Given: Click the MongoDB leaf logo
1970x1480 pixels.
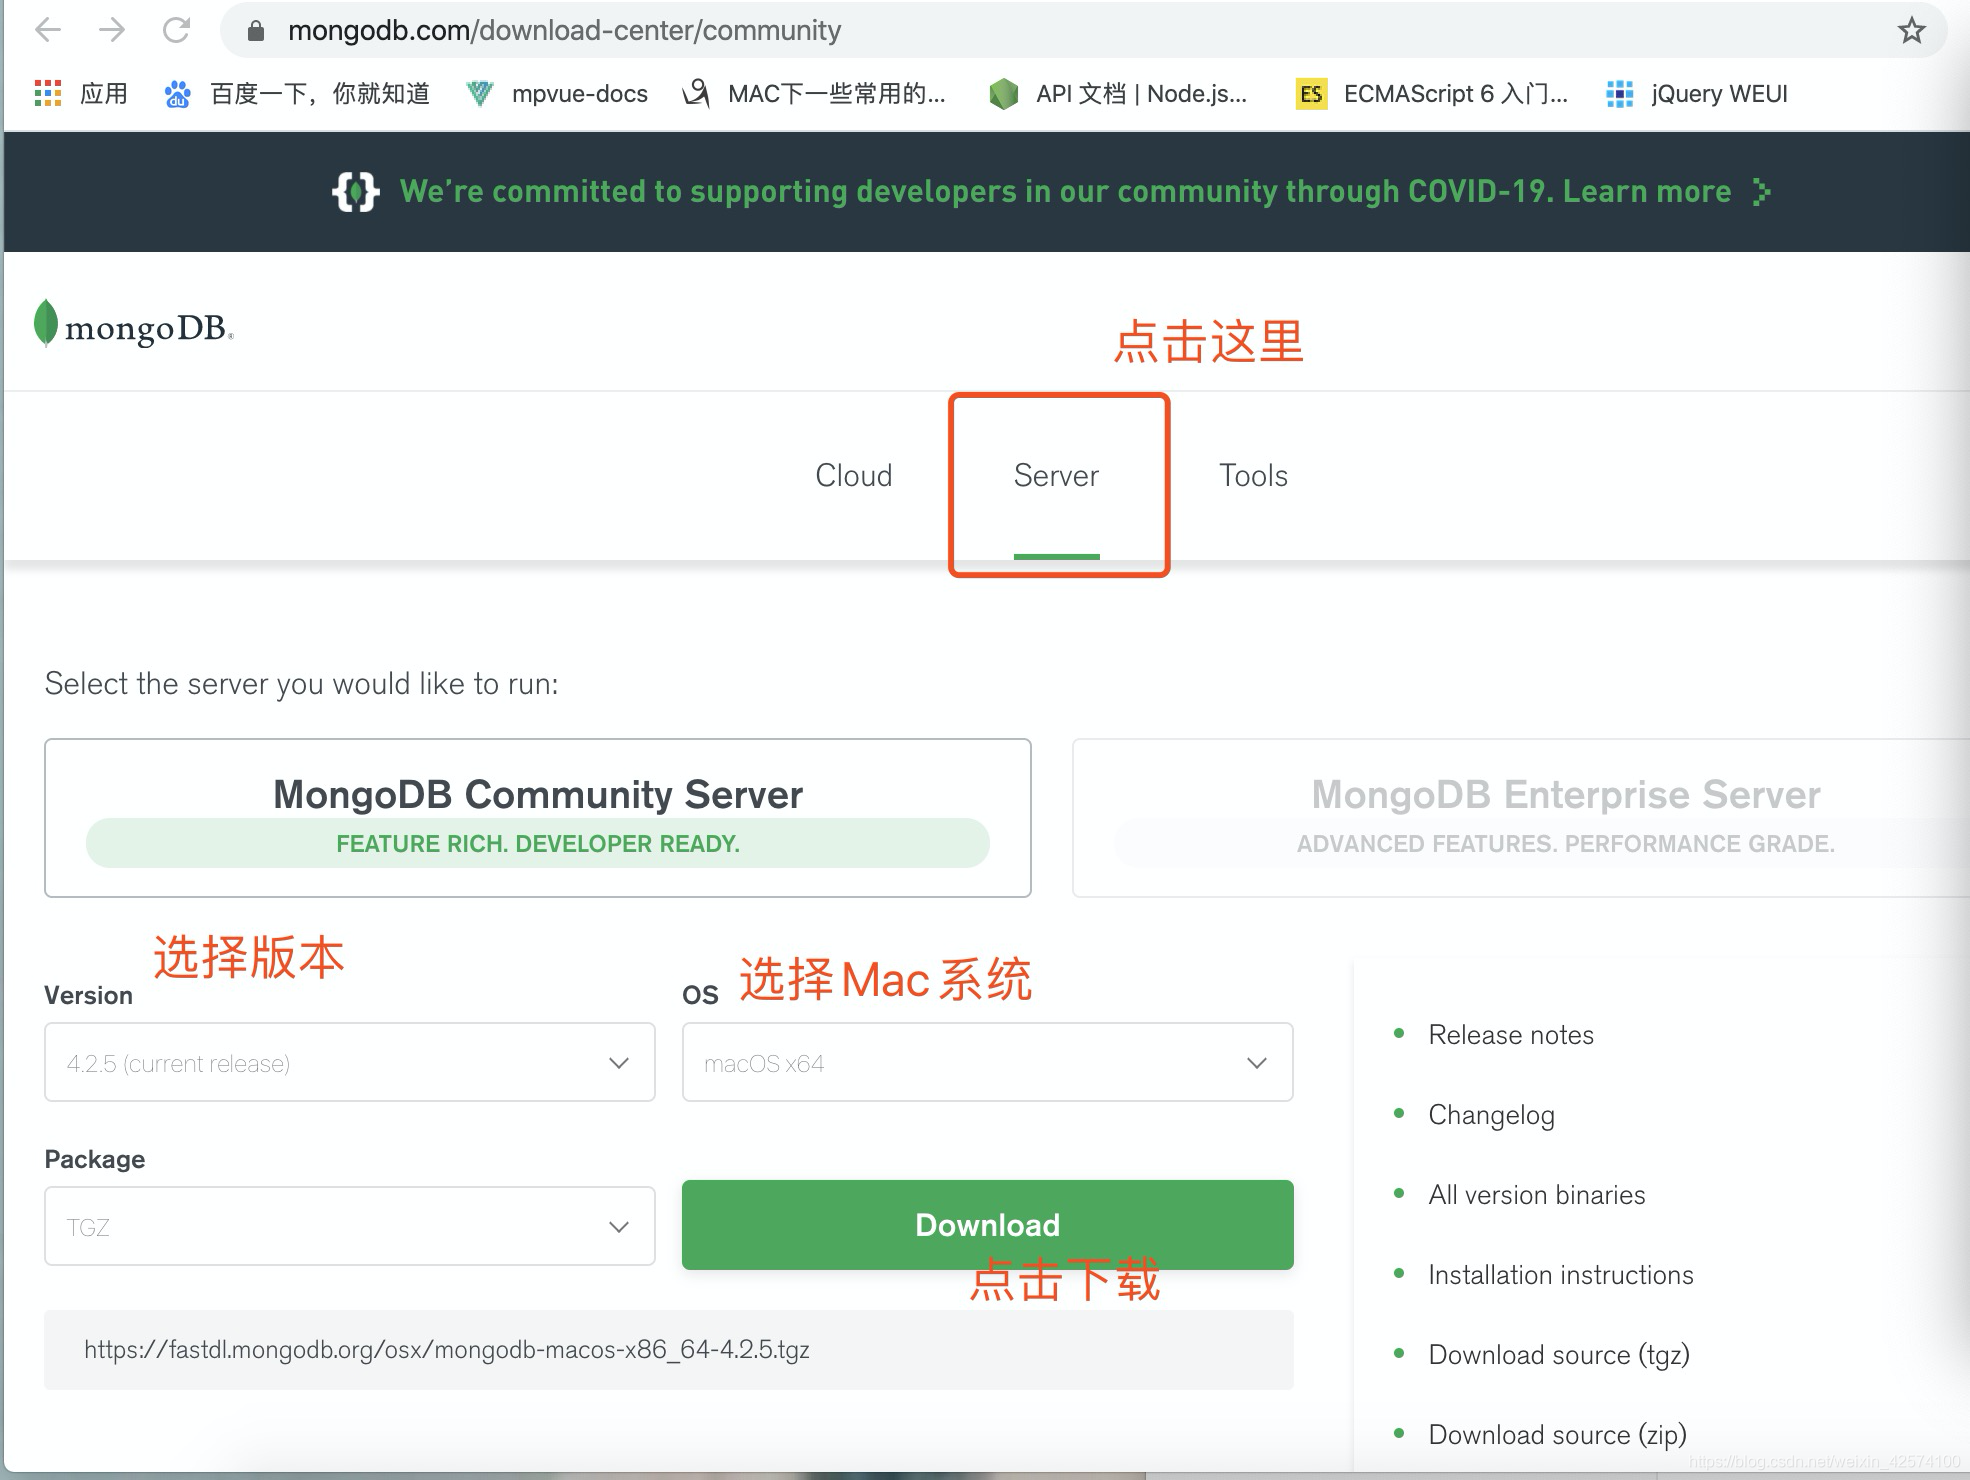Looking at the screenshot, I should (133, 324).
